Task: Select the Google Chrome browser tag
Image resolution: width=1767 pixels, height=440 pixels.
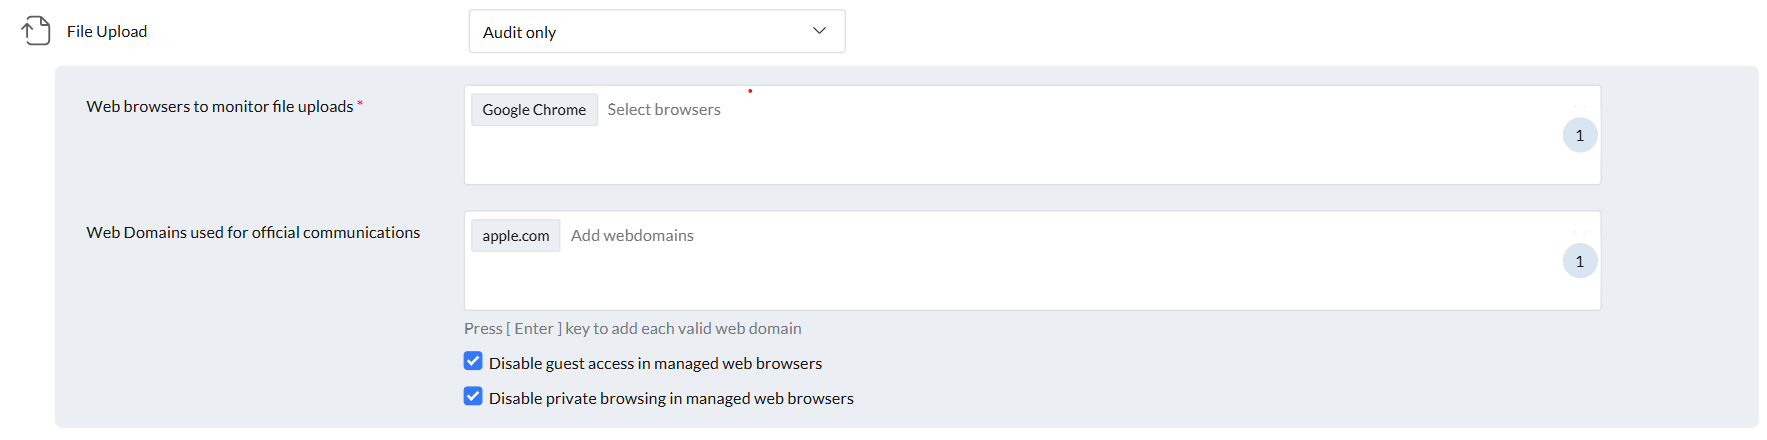Action: point(534,110)
